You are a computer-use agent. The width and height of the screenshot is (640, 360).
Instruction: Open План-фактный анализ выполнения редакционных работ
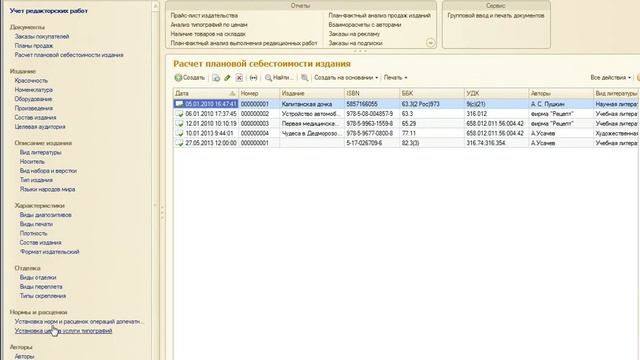click(244, 43)
